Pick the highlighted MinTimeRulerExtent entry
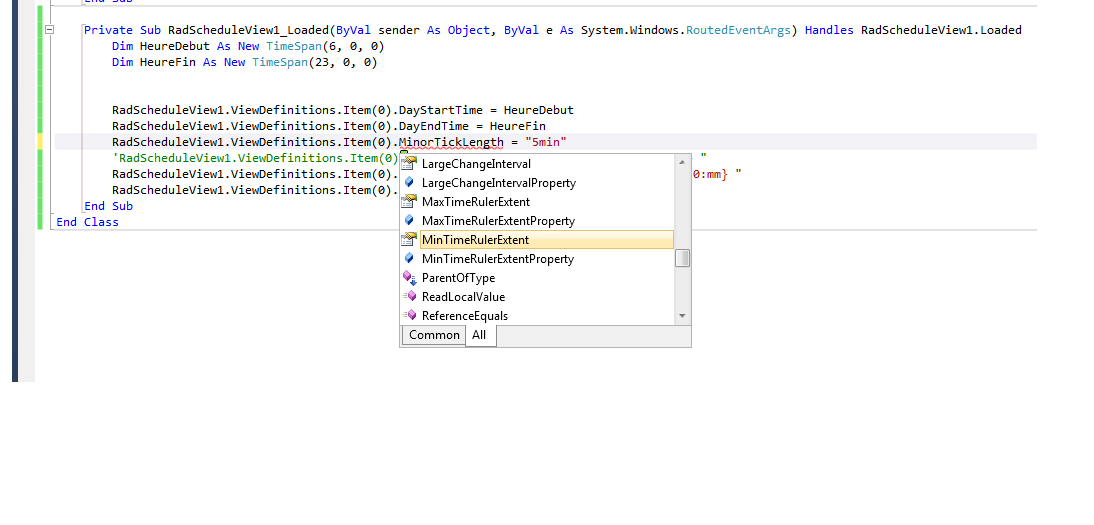1094x525 pixels. [547, 239]
